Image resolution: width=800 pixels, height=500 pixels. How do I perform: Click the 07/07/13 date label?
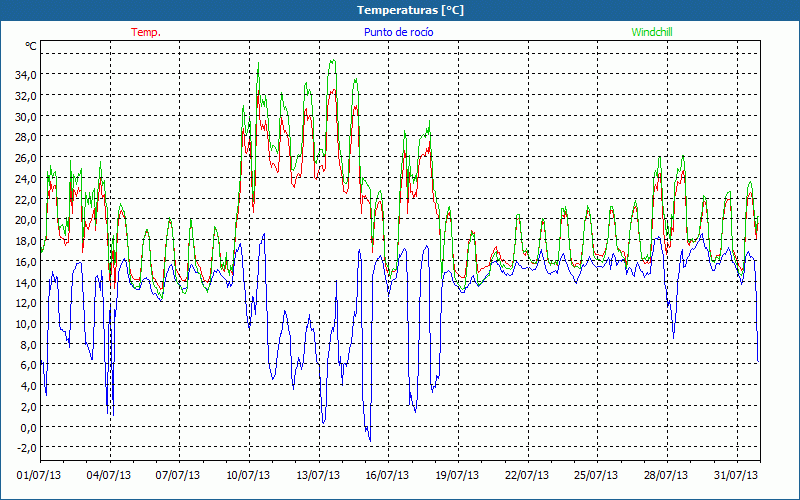[x=178, y=476]
